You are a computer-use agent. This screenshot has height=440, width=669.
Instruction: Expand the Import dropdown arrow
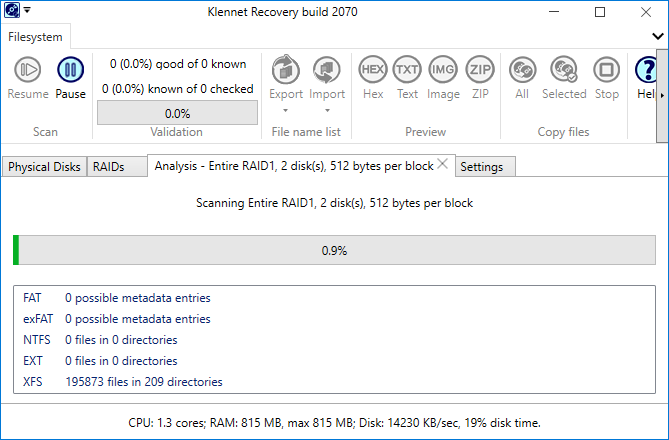[x=327, y=111]
